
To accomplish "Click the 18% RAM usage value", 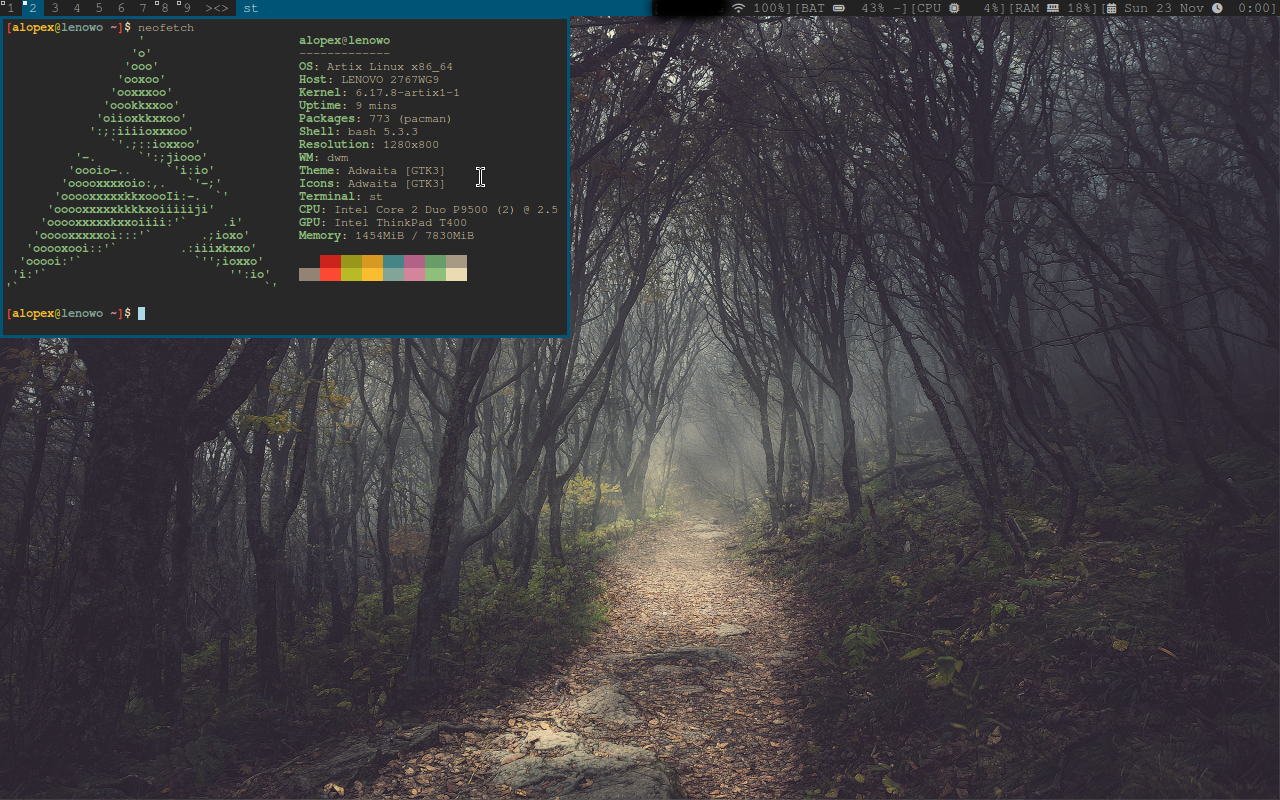I will point(1079,8).
